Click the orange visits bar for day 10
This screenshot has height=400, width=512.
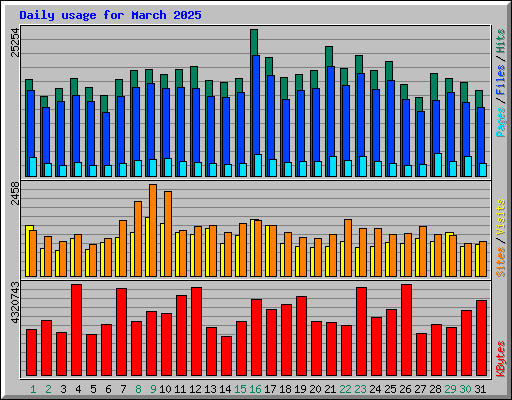tap(168, 234)
